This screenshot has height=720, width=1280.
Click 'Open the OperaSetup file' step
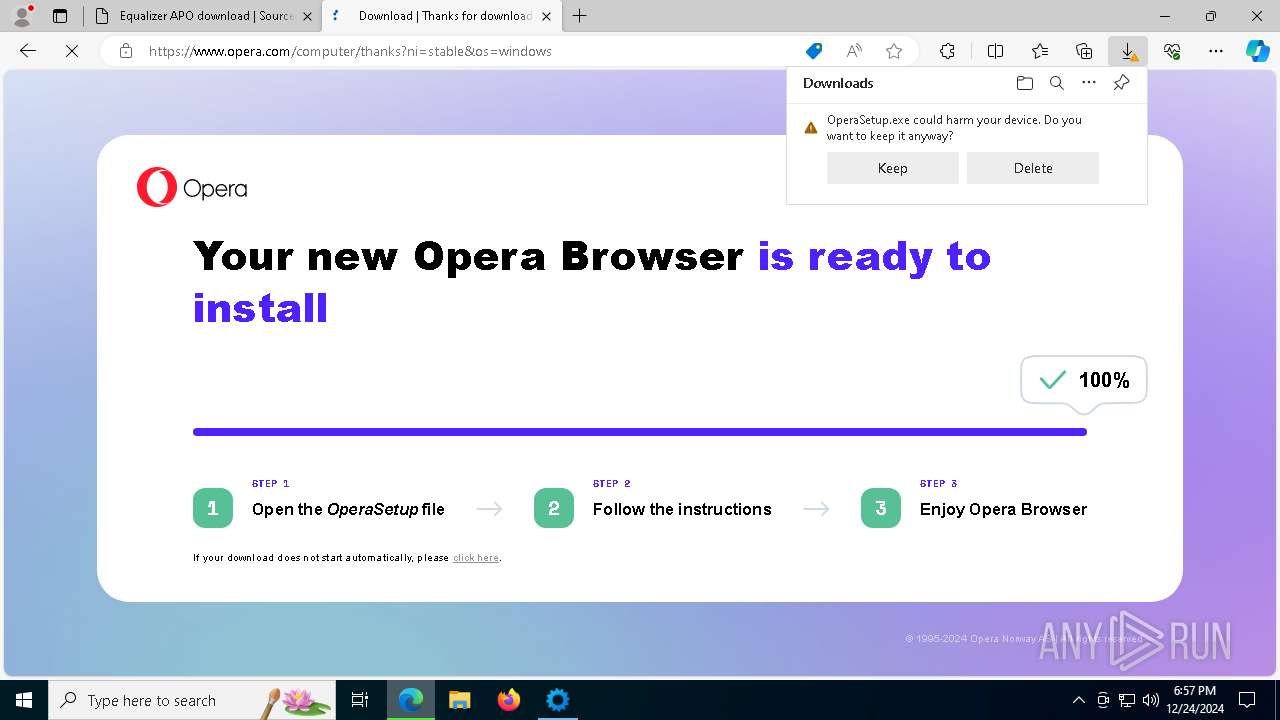point(348,509)
